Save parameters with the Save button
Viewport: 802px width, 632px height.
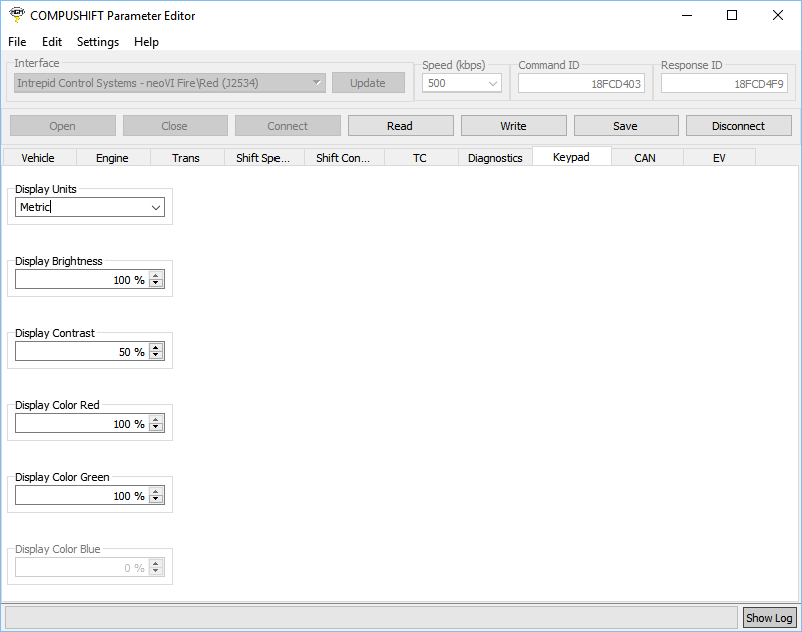(x=626, y=126)
